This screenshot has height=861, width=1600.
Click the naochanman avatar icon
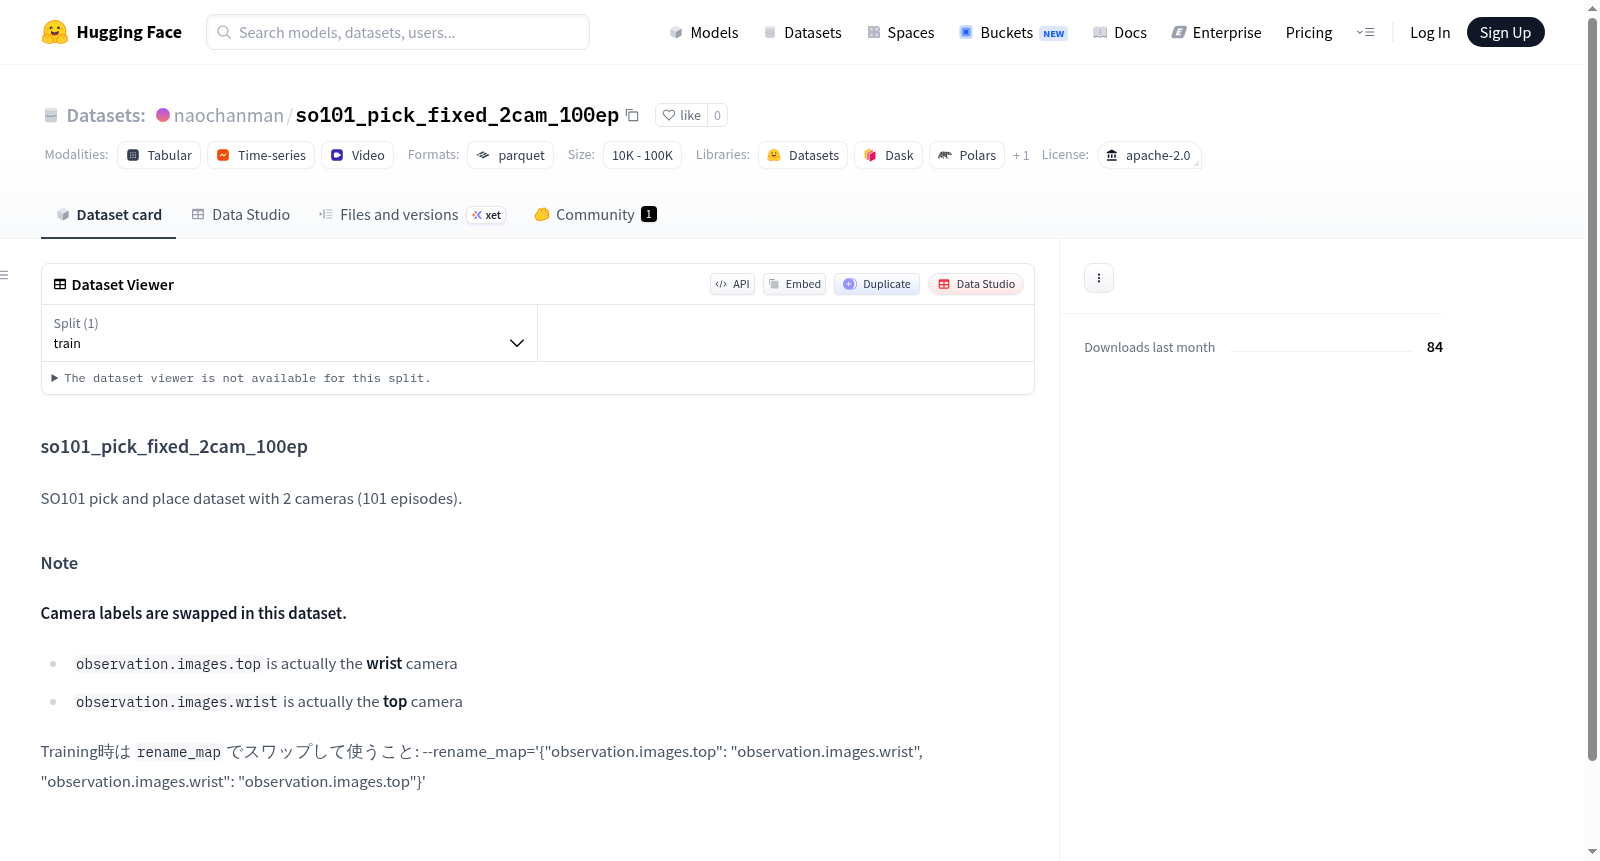[163, 115]
